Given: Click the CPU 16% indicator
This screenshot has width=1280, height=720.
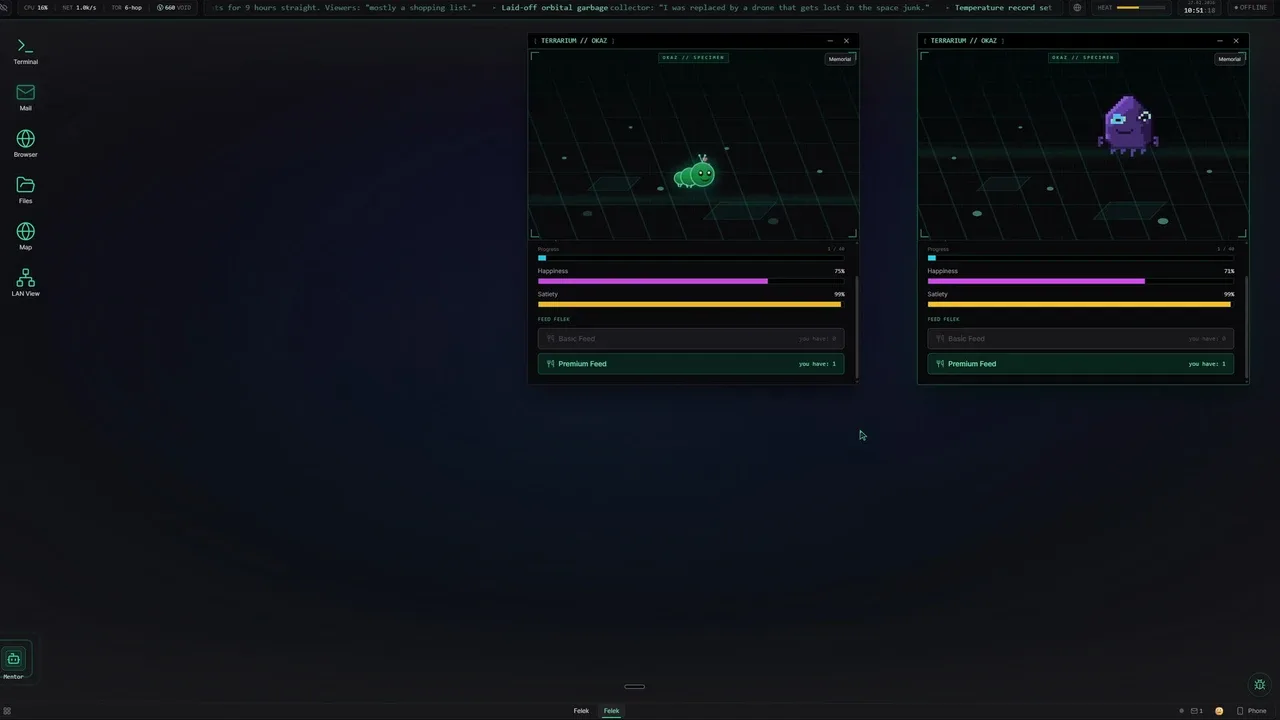Looking at the screenshot, I should point(35,7).
